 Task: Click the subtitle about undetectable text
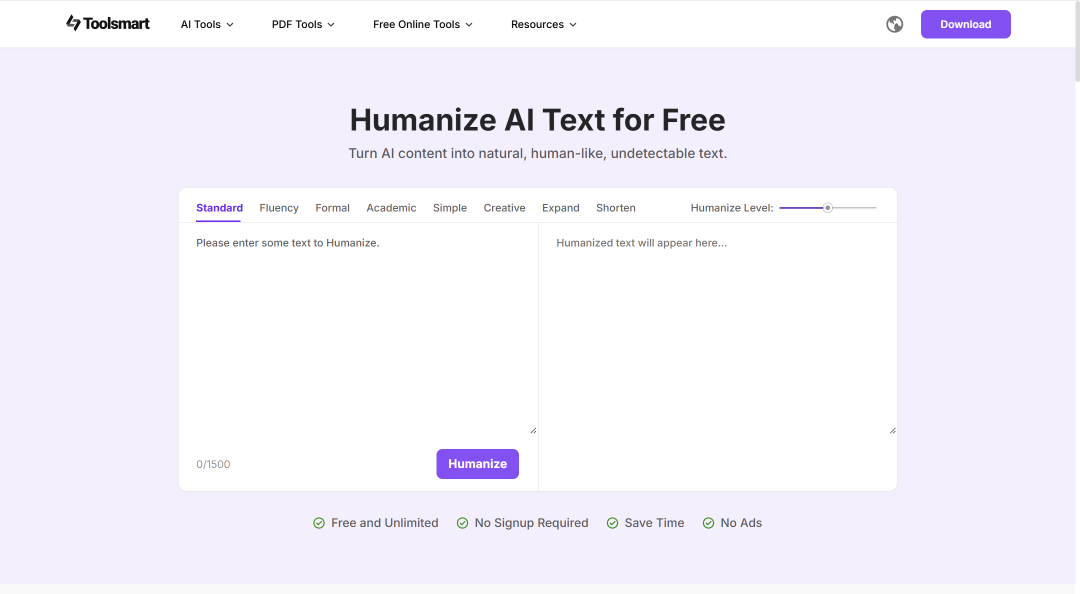point(537,153)
